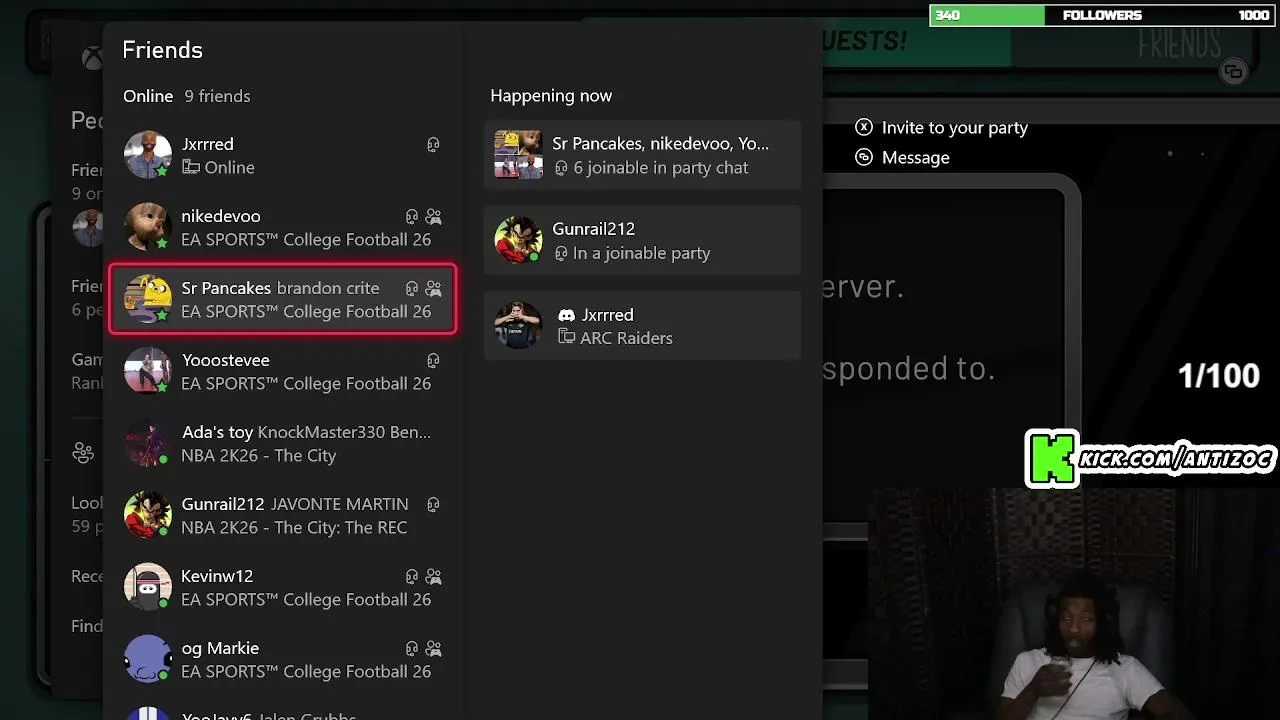
Task: Click nikedevoo's avatar picture
Action: pos(148,227)
